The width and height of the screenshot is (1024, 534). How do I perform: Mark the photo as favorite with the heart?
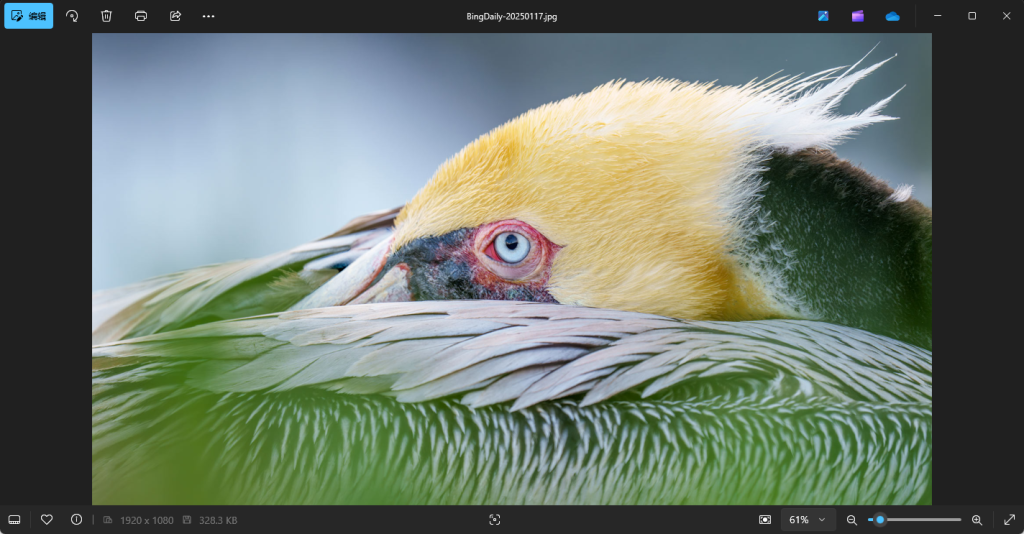[46, 520]
